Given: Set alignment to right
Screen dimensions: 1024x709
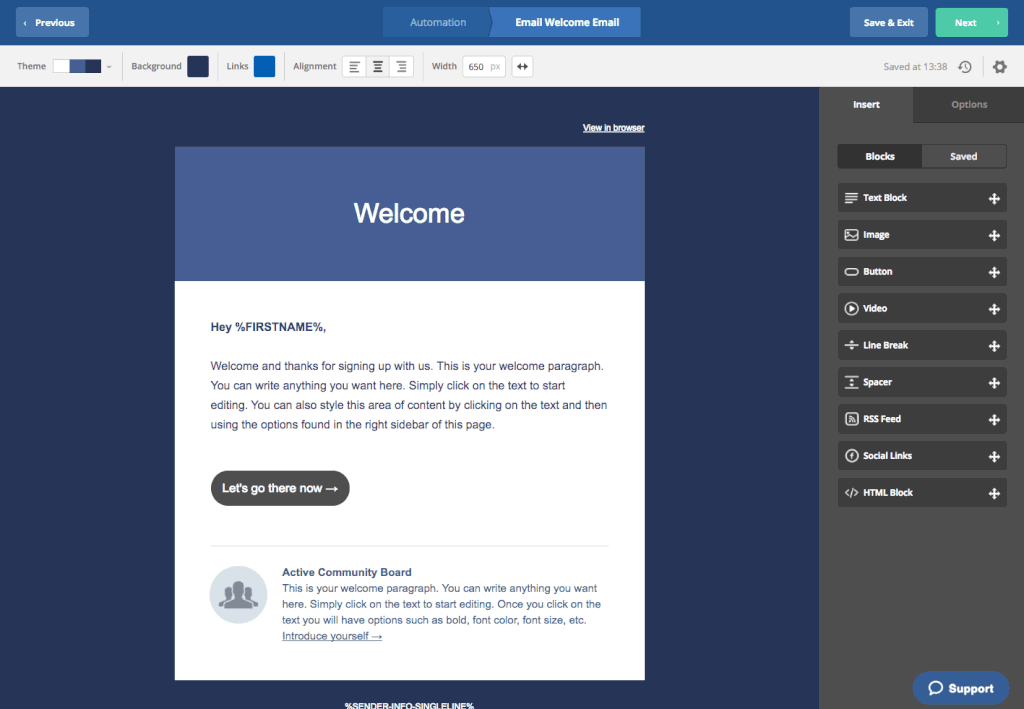Looking at the screenshot, I should (401, 67).
